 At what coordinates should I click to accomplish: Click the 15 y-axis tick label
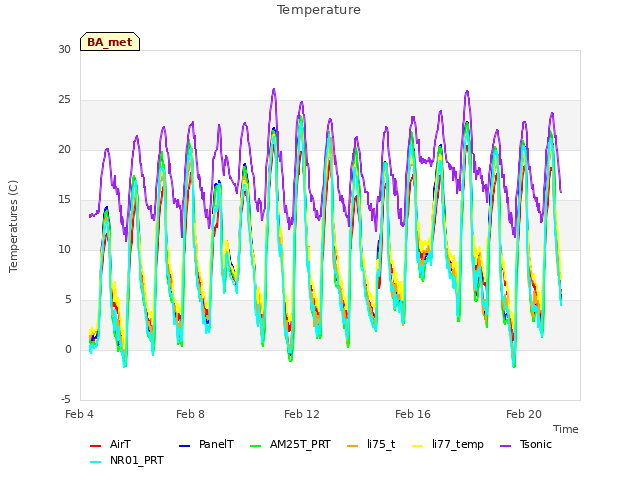click(64, 200)
